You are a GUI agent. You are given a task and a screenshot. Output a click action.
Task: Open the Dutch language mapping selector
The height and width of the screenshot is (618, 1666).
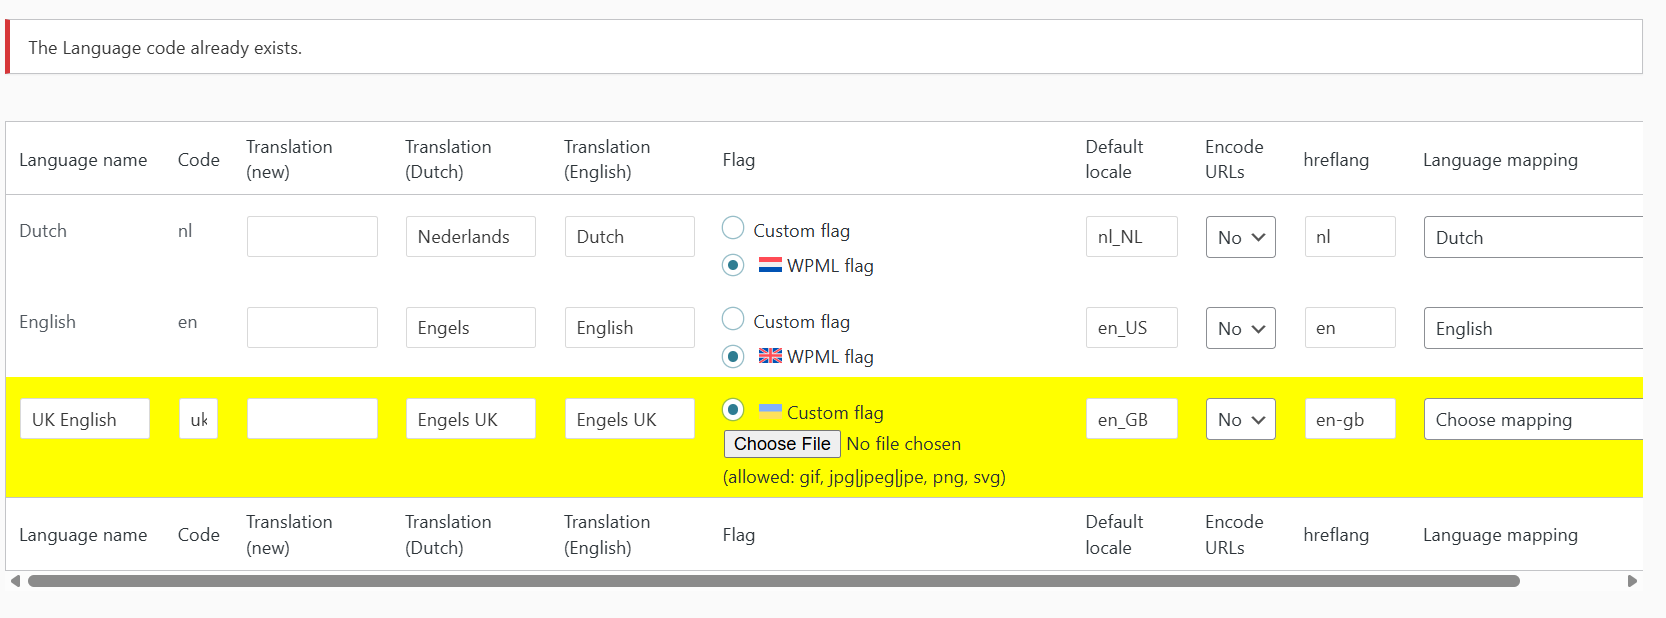[x=1532, y=237]
